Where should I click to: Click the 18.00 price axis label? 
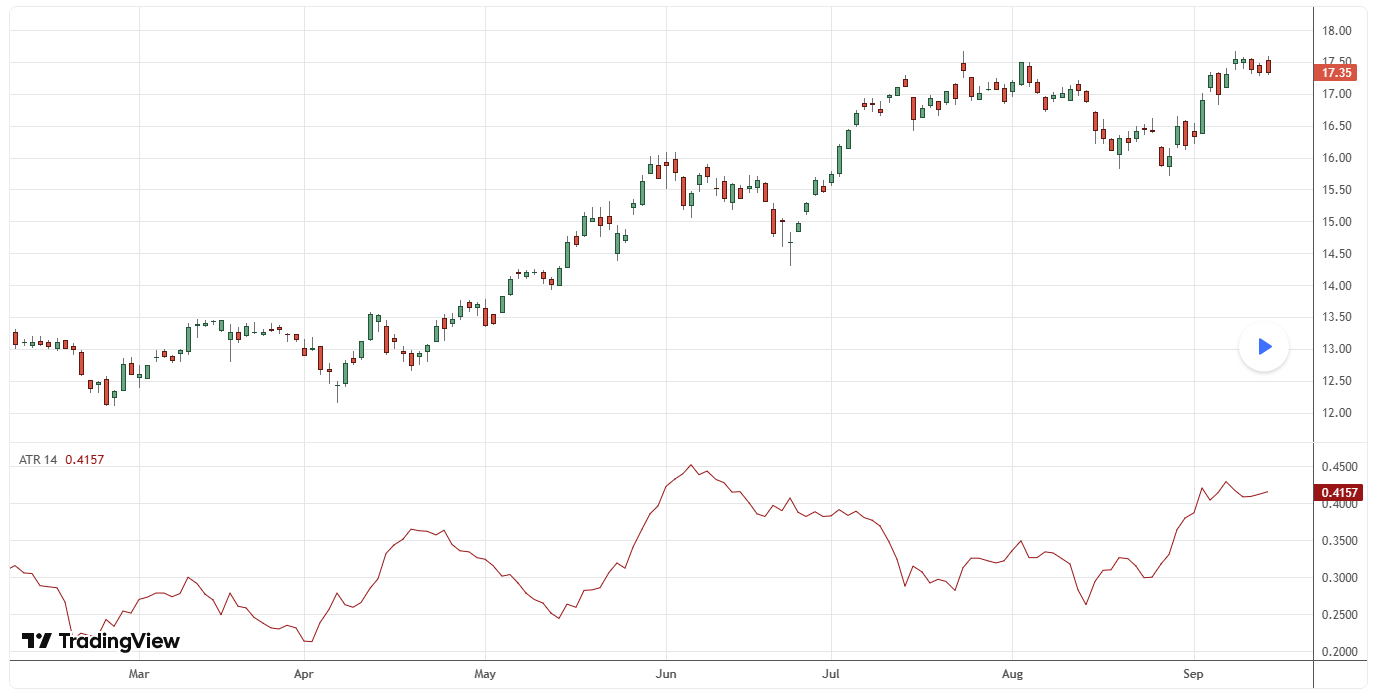coord(1337,31)
